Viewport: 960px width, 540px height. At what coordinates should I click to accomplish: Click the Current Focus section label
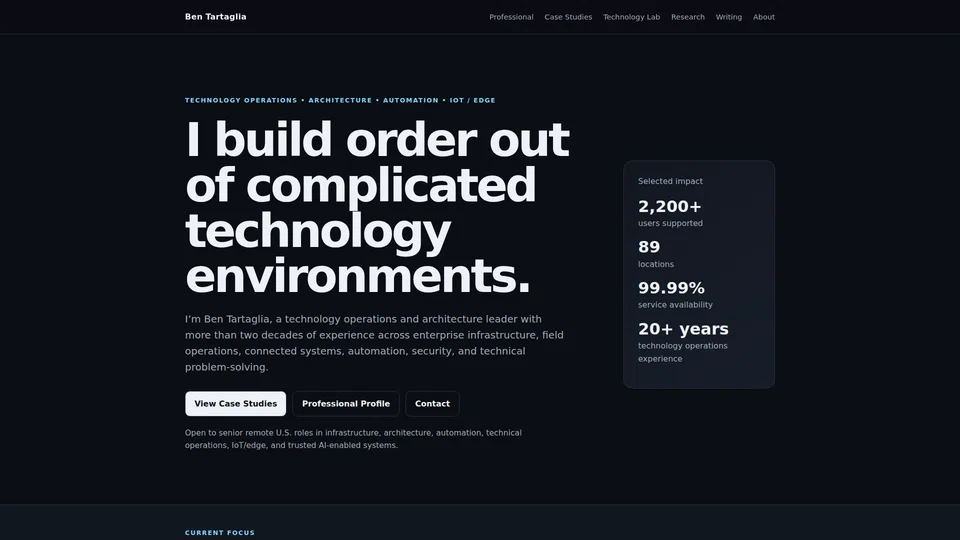tap(220, 533)
